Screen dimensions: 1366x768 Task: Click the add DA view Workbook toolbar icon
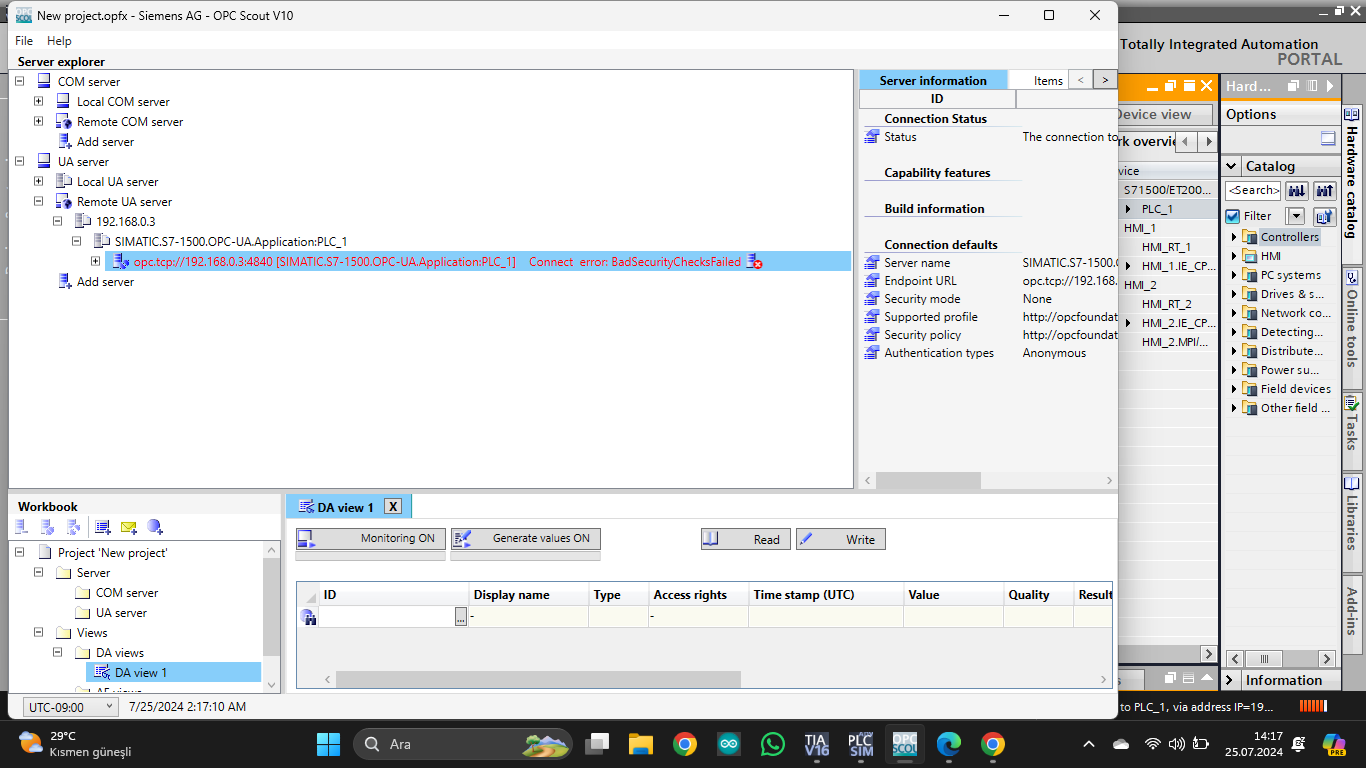point(102,527)
